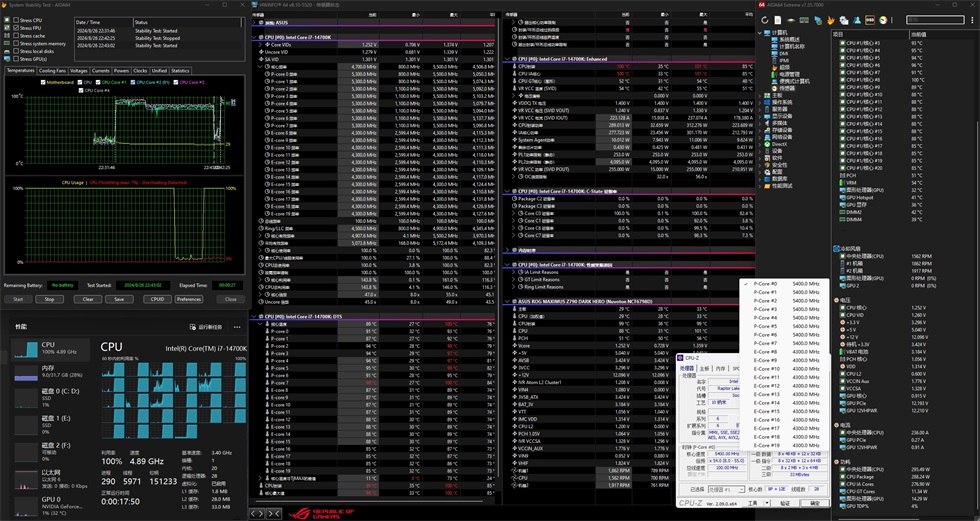Click the Save button in Stability Test
980x521 pixels.
[x=119, y=299]
